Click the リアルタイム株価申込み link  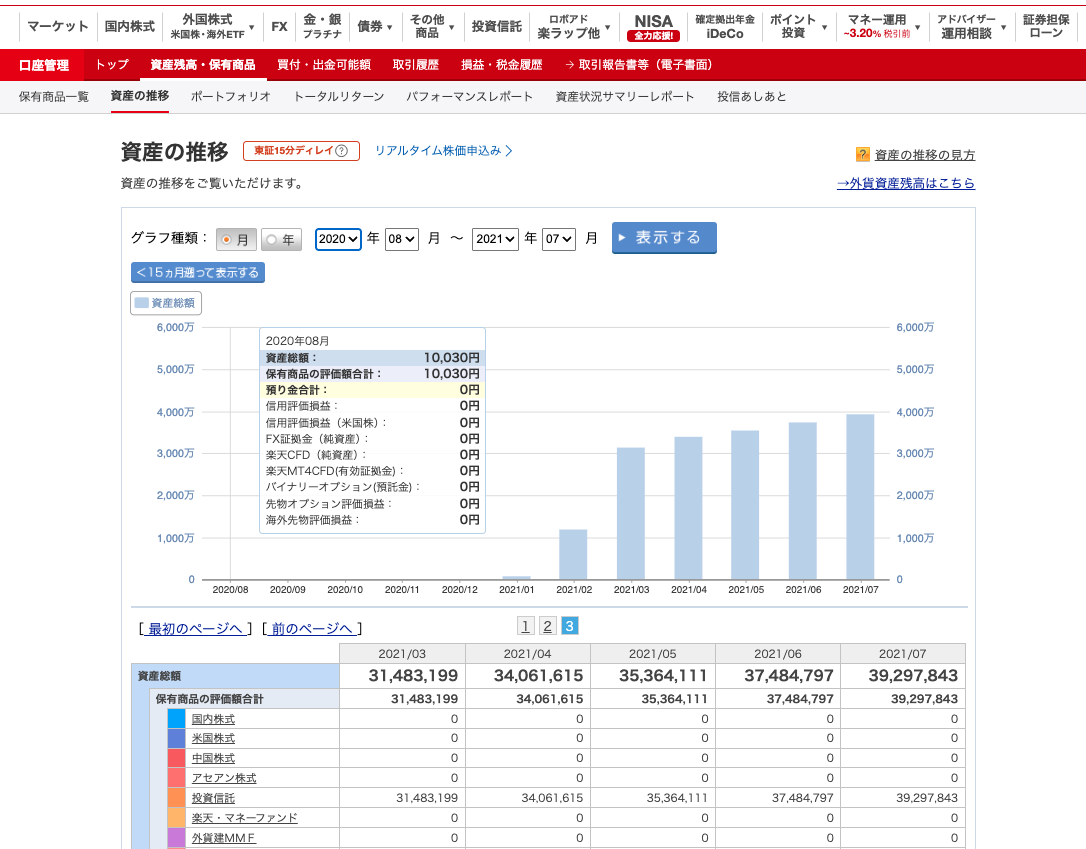[443, 150]
